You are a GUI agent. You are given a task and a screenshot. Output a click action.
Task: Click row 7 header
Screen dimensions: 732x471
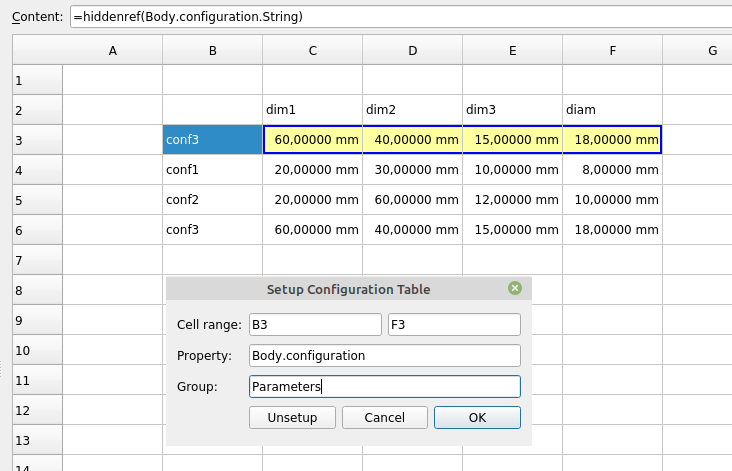point(37,260)
